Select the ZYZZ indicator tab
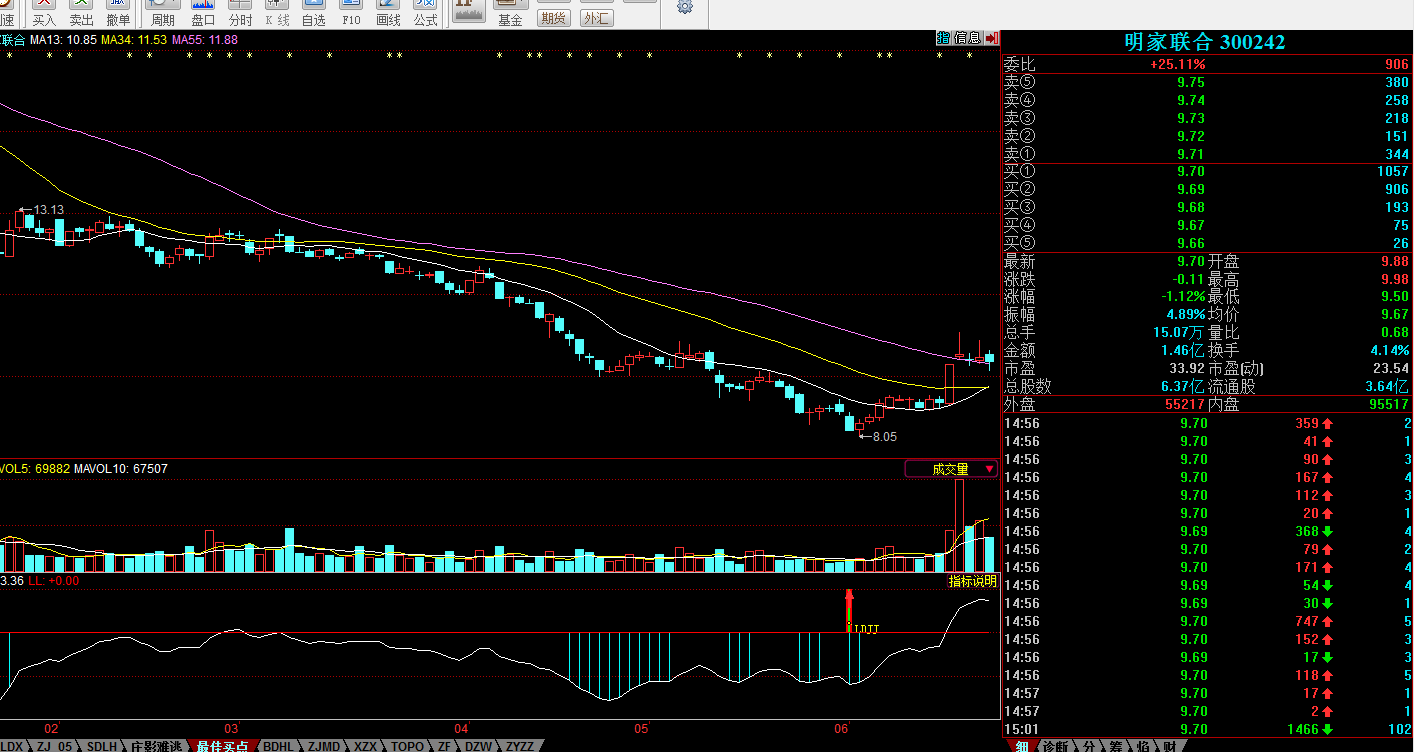 (520, 746)
